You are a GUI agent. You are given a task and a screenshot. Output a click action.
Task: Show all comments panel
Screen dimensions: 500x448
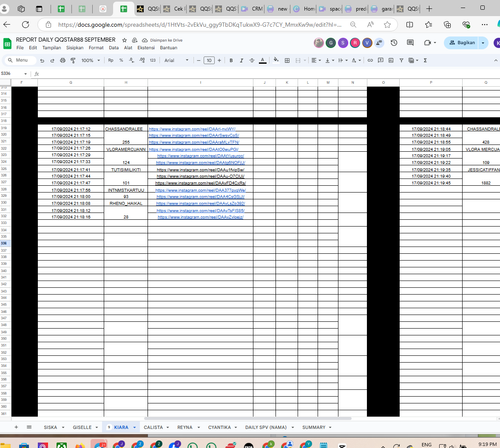410,43
